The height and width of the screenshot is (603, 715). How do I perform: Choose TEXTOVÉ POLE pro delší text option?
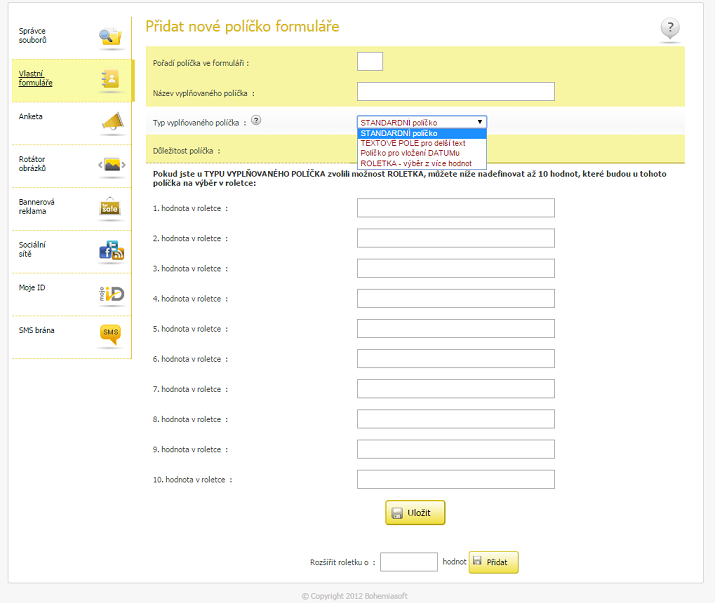pos(422,143)
